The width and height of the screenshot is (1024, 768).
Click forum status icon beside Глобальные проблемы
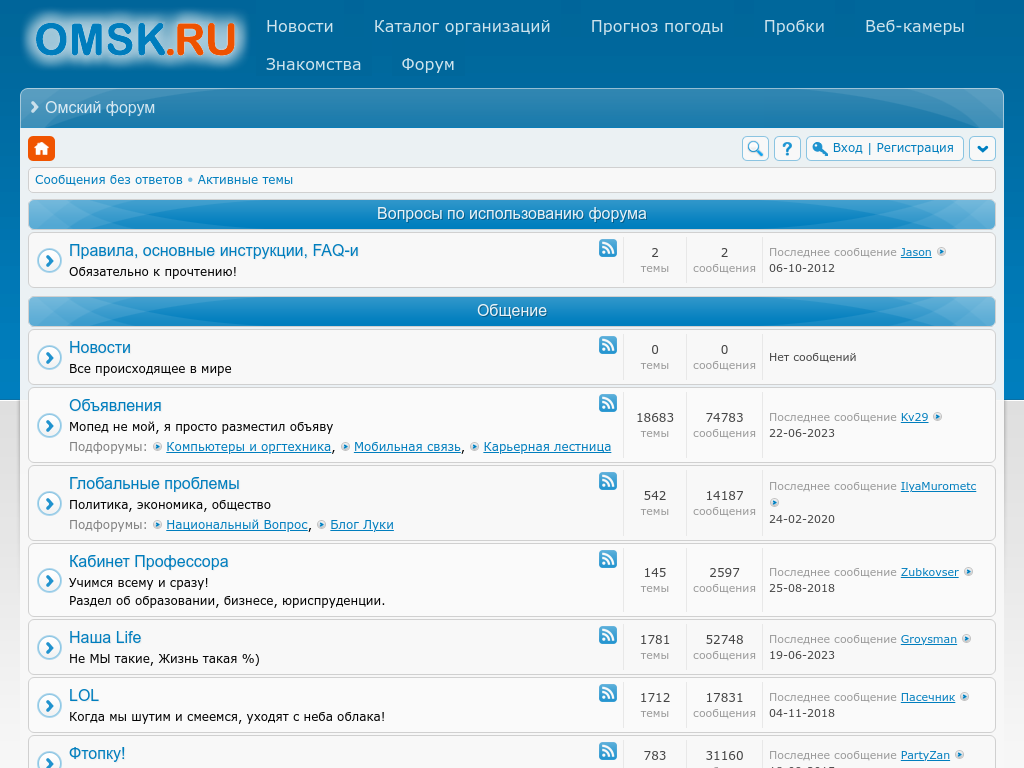coord(49,503)
